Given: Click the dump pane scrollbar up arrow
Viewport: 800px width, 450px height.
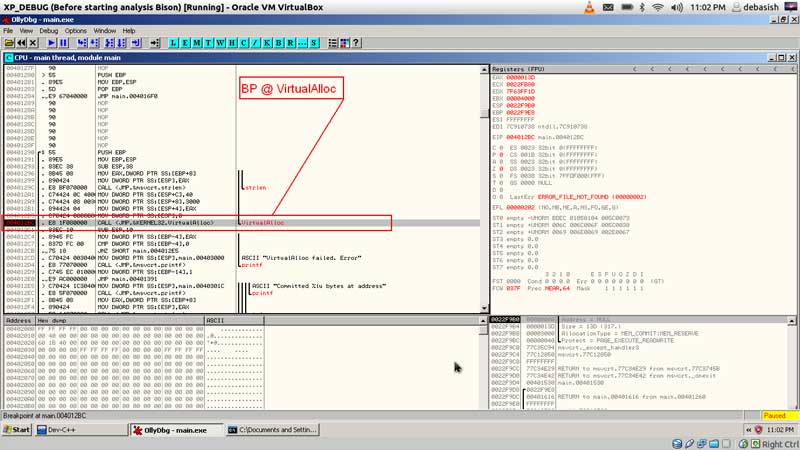Looking at the screenshot, I should coord(483,320).
